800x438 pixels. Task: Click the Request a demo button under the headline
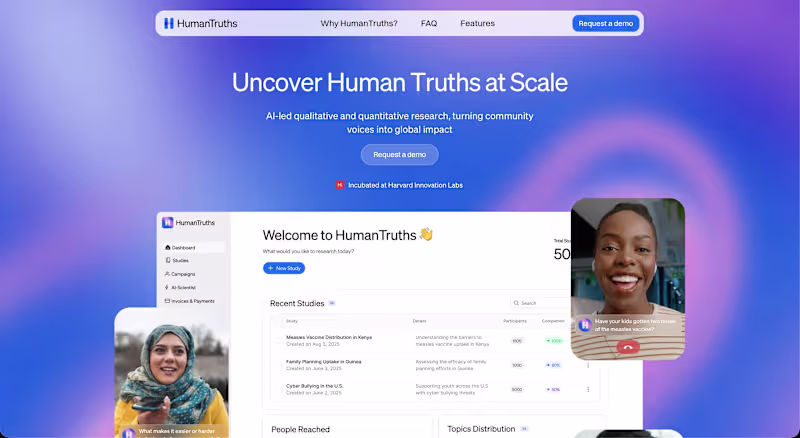(399, 155)
